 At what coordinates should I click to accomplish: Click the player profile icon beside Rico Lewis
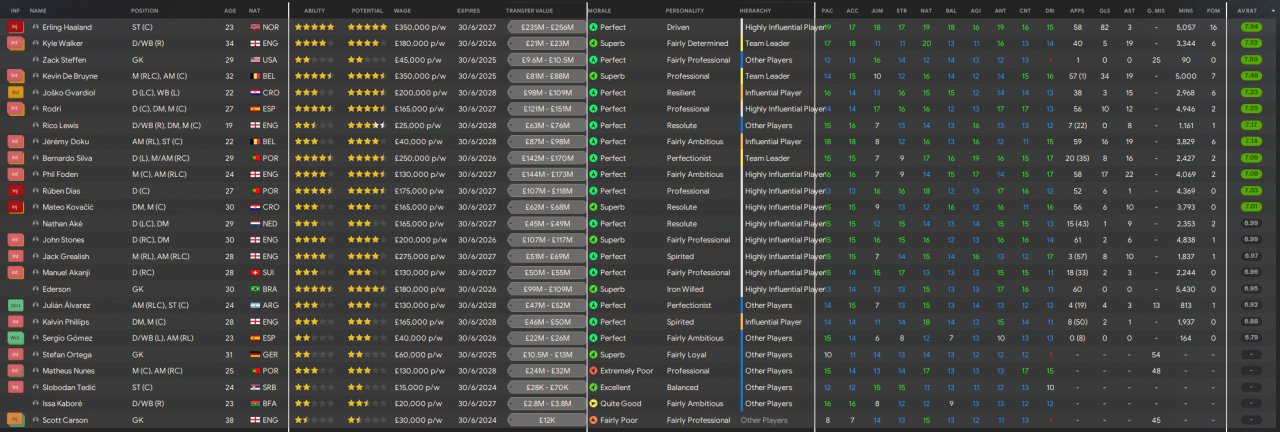tap(36, 125)
